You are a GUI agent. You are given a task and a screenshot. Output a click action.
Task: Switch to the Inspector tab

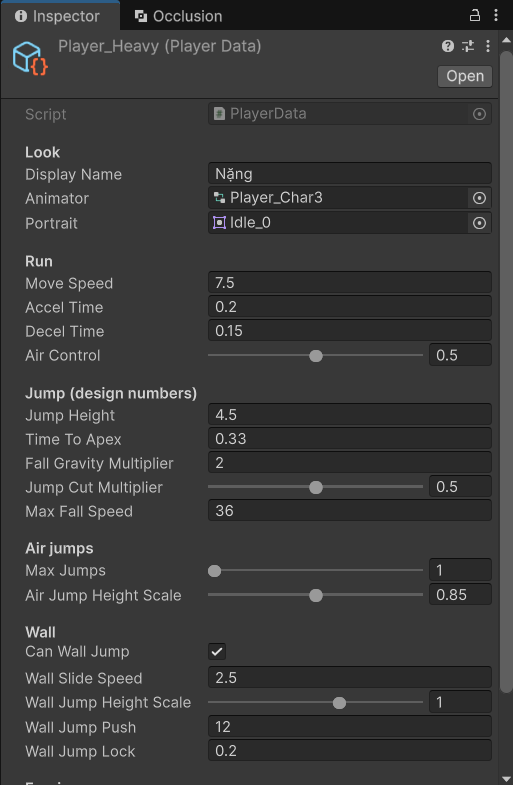60,16
